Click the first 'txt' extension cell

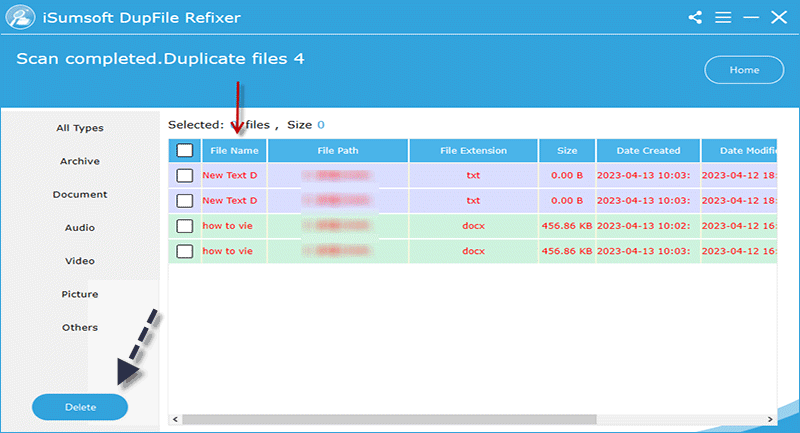pyautogui.click(x=473, y=175)
